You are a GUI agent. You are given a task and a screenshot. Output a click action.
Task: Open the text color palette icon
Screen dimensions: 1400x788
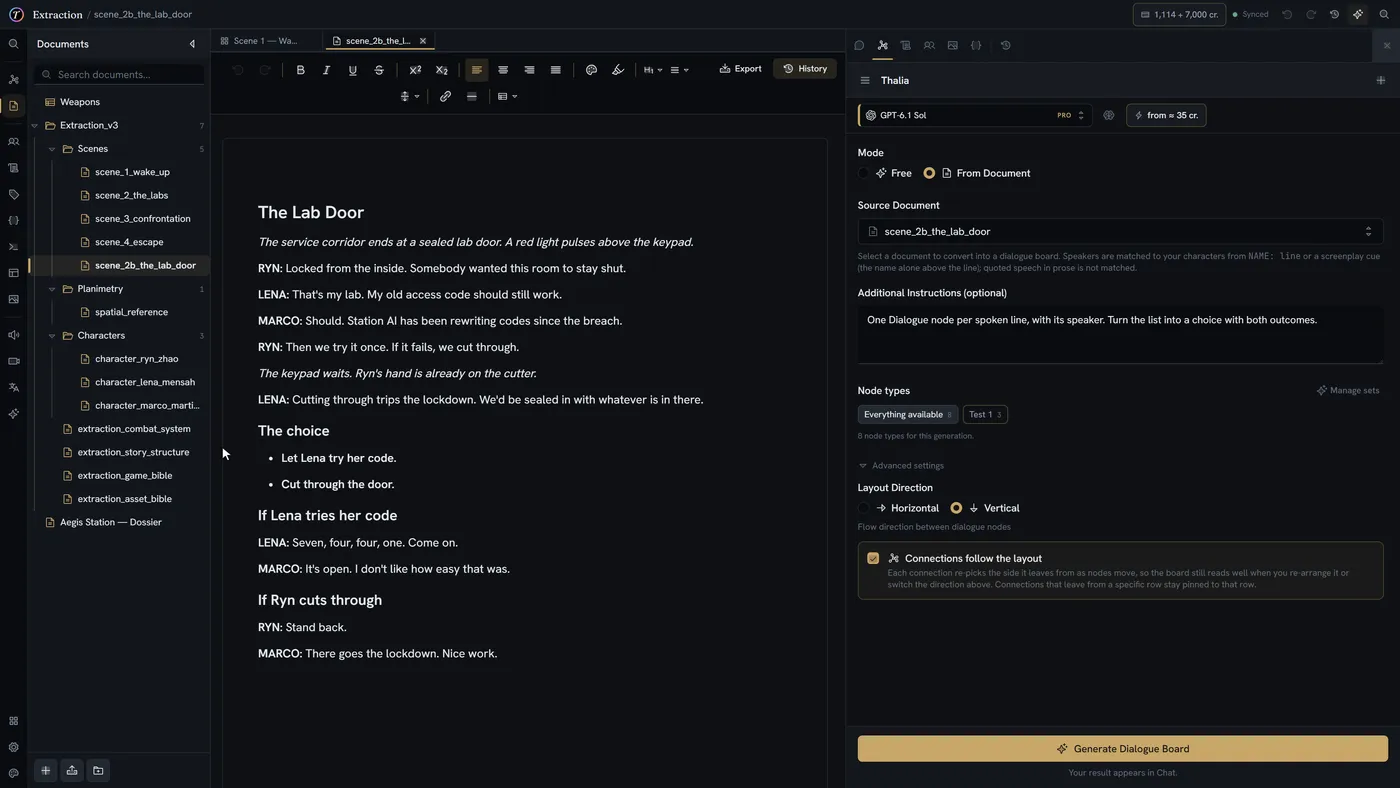point(591,70)
